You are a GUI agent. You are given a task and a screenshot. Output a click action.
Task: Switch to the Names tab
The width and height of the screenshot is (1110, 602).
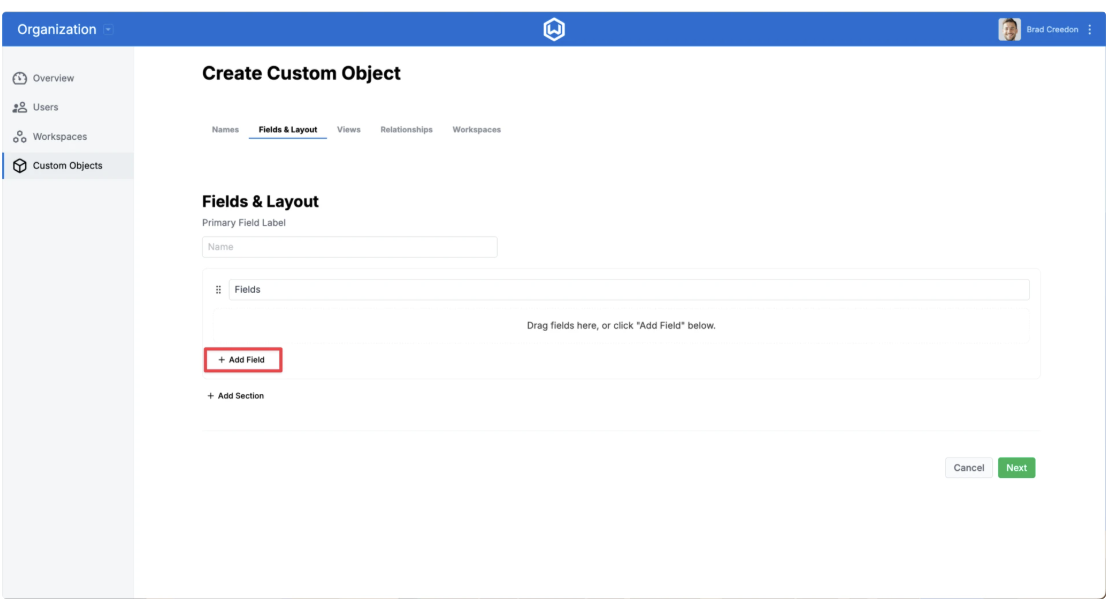click(225, 130)
